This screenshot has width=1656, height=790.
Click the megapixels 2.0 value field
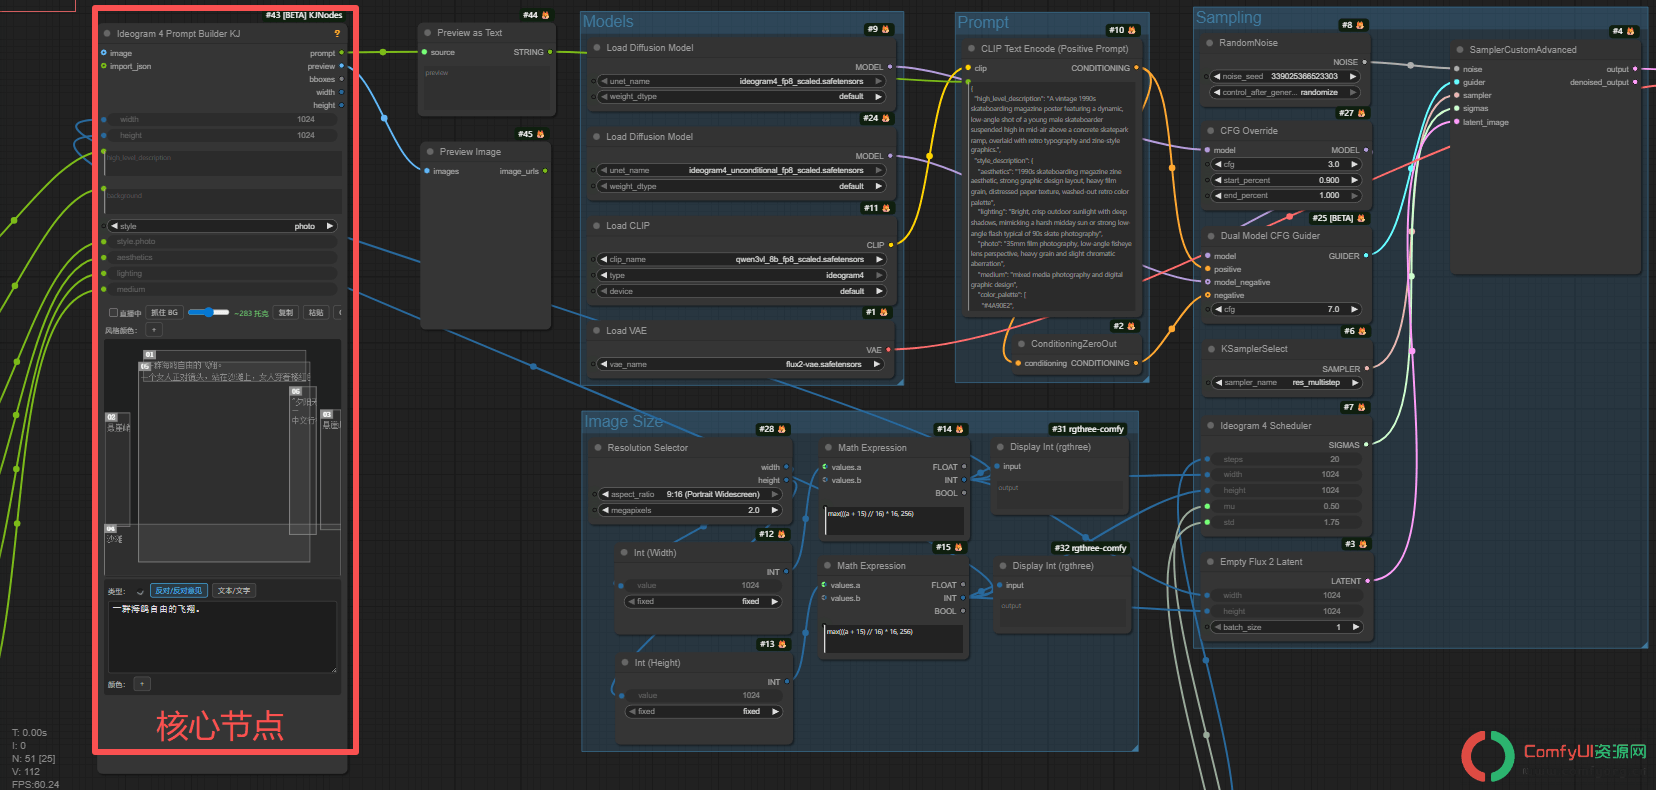pyautogui.click(x=689, y=510)
